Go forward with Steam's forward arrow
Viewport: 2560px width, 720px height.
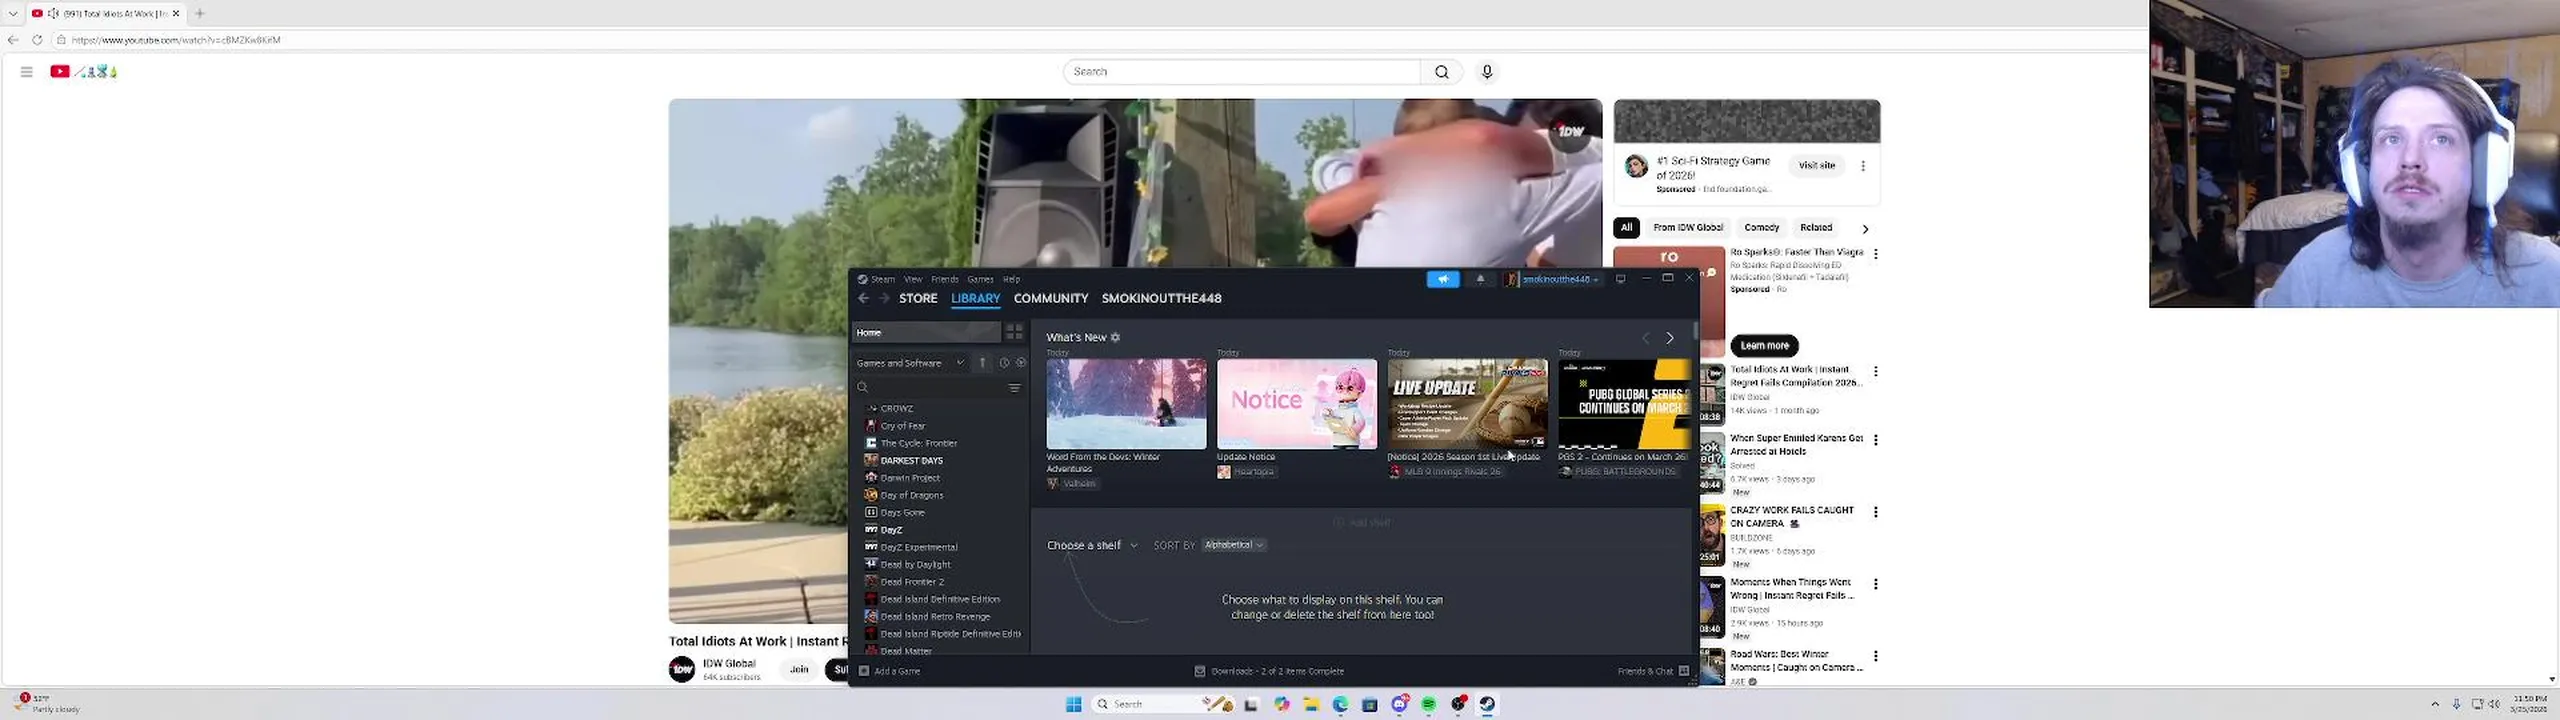pos(884,298)
